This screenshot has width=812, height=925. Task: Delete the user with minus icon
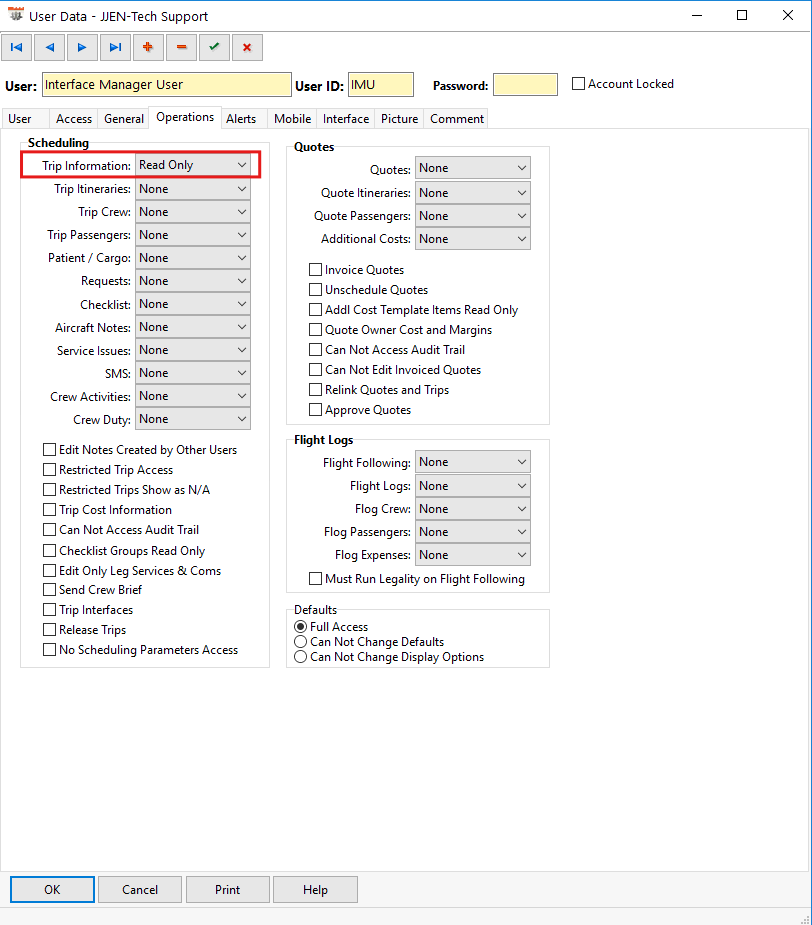click(181, 47)
